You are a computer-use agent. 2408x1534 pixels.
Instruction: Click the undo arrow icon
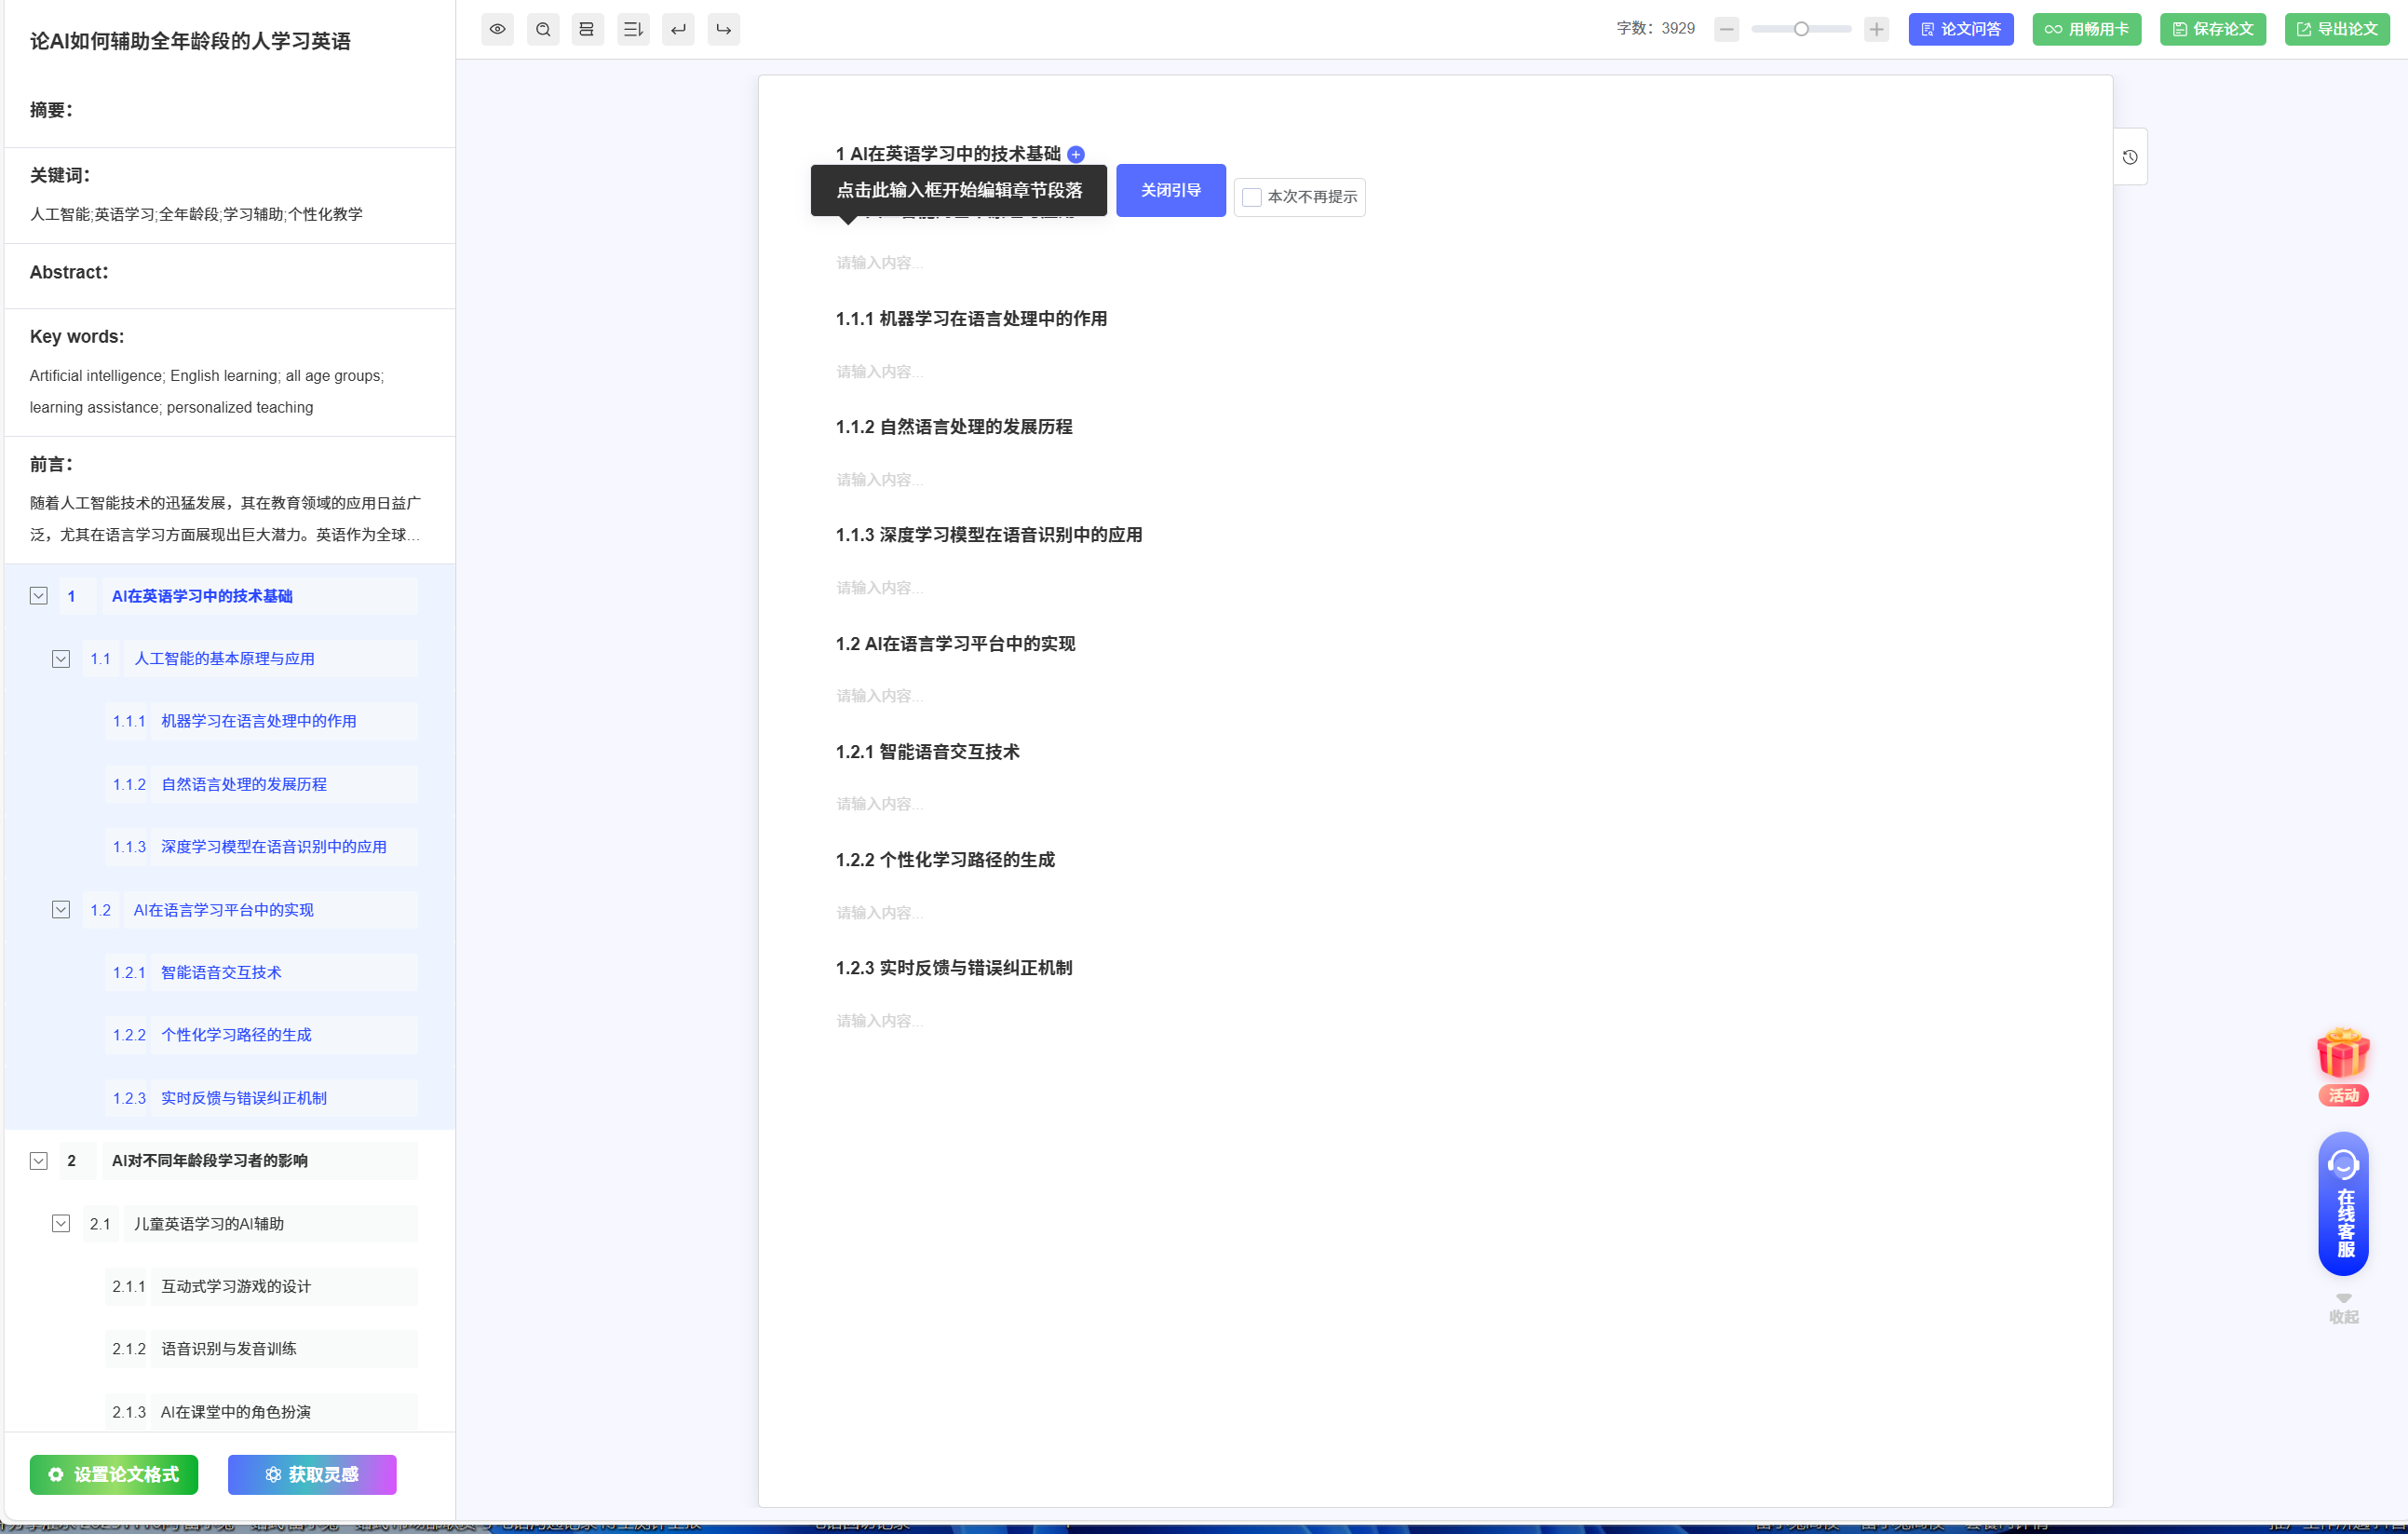pyautogui.click(x=678, y=29)
